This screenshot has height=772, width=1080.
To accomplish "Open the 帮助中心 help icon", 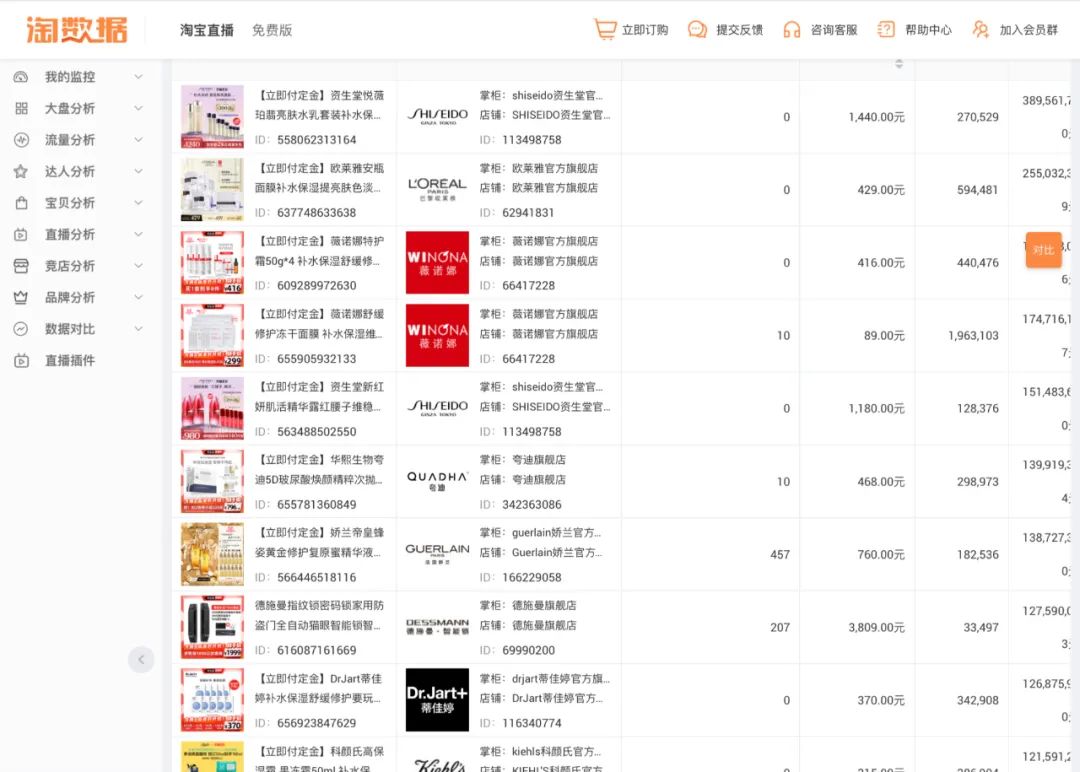I will tap(886, 30).
